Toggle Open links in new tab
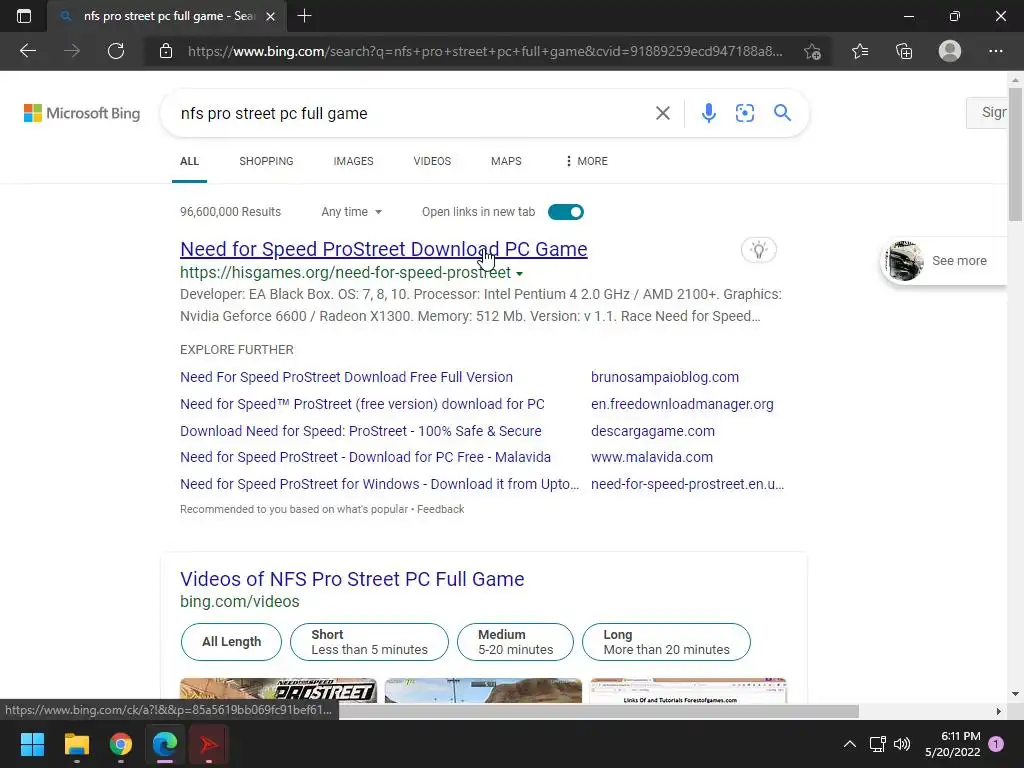Viewport: 1024px width, 768px height. [566, 212]
